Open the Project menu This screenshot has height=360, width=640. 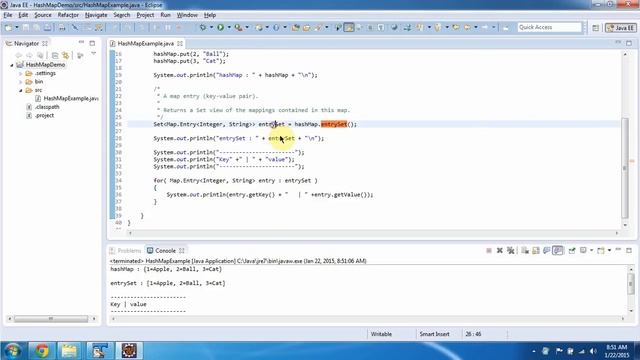click(x=145, y=15)
